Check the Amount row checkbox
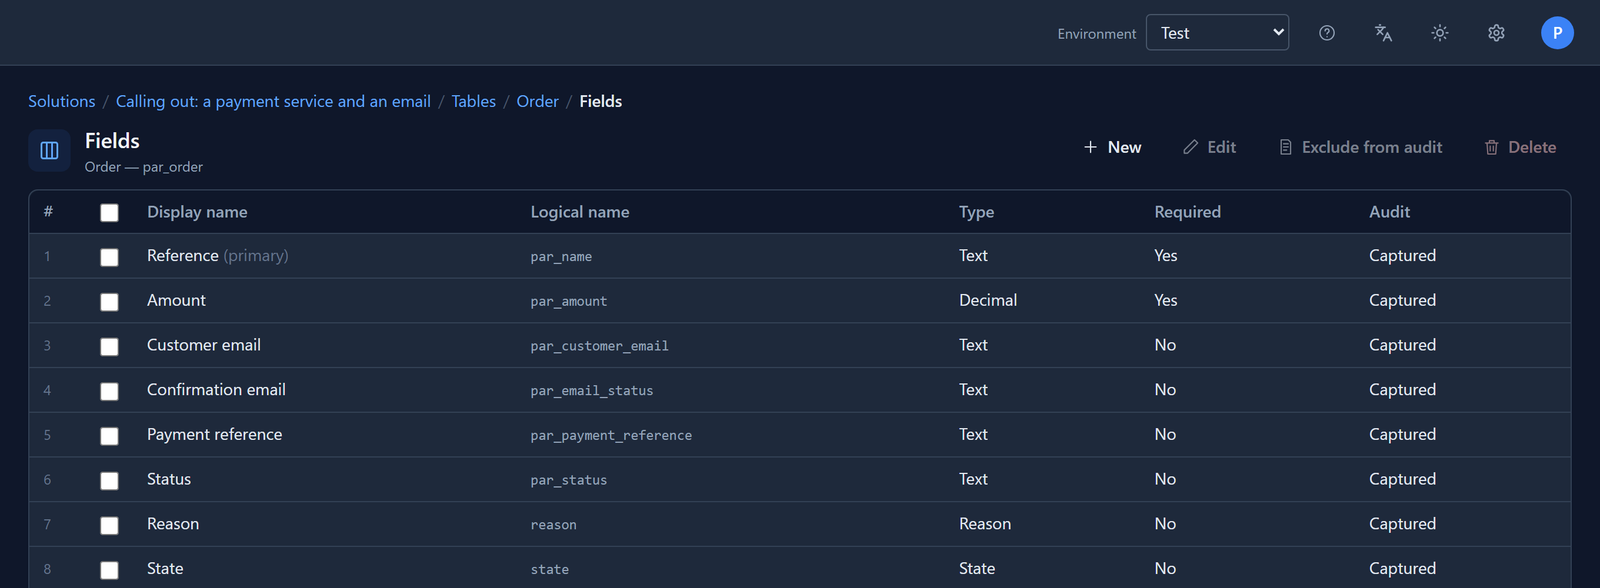Image resolution: width=1600 pixels, height=588 pixels. (x=109, y=302)
